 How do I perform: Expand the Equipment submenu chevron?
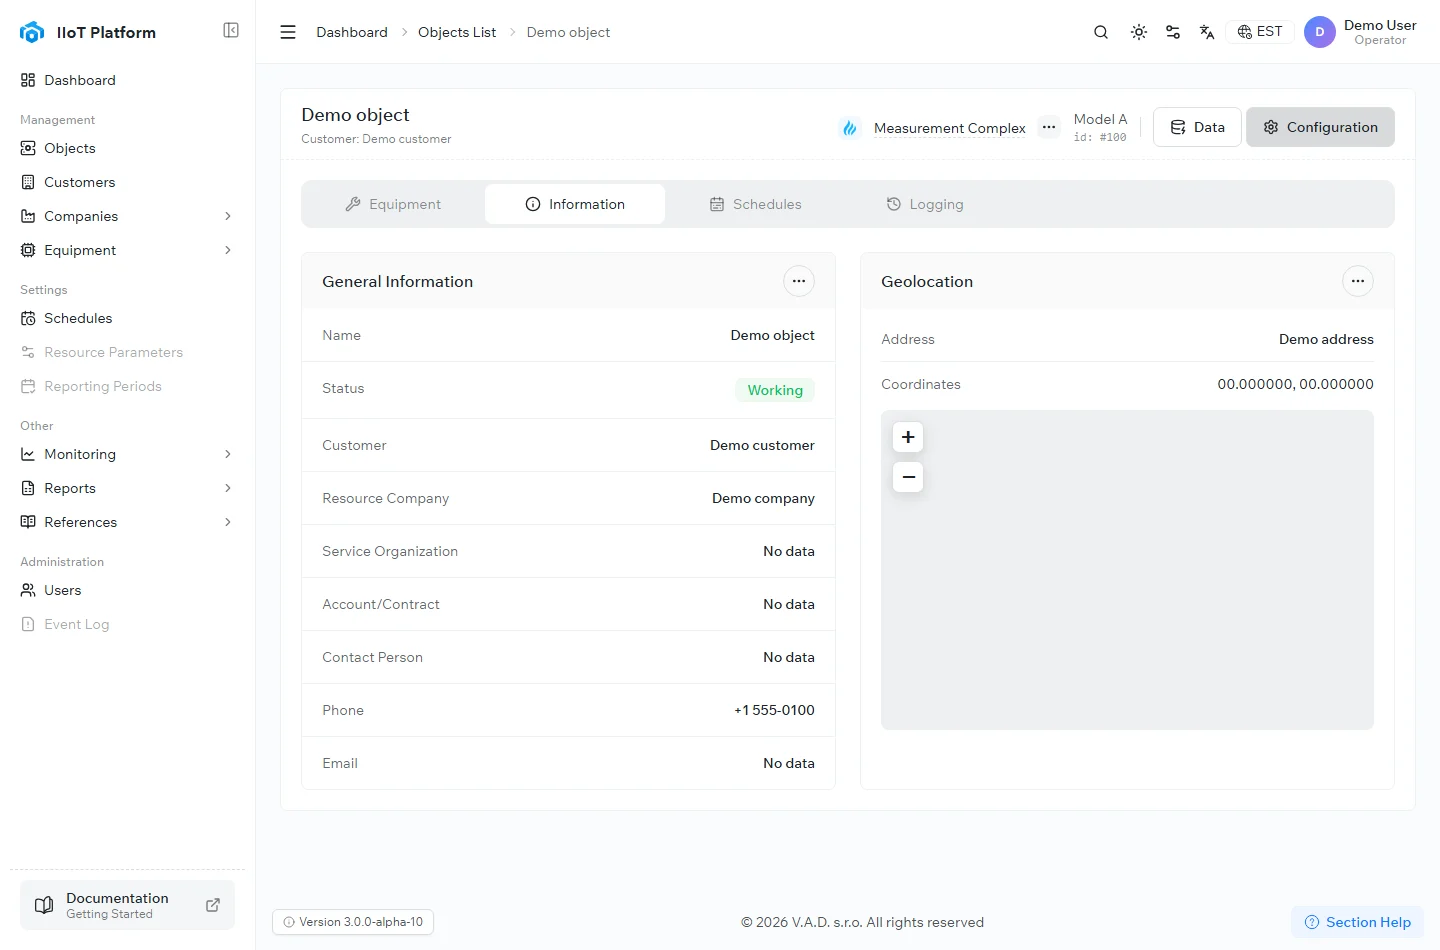pyautogui.click(x=228, y=250)
